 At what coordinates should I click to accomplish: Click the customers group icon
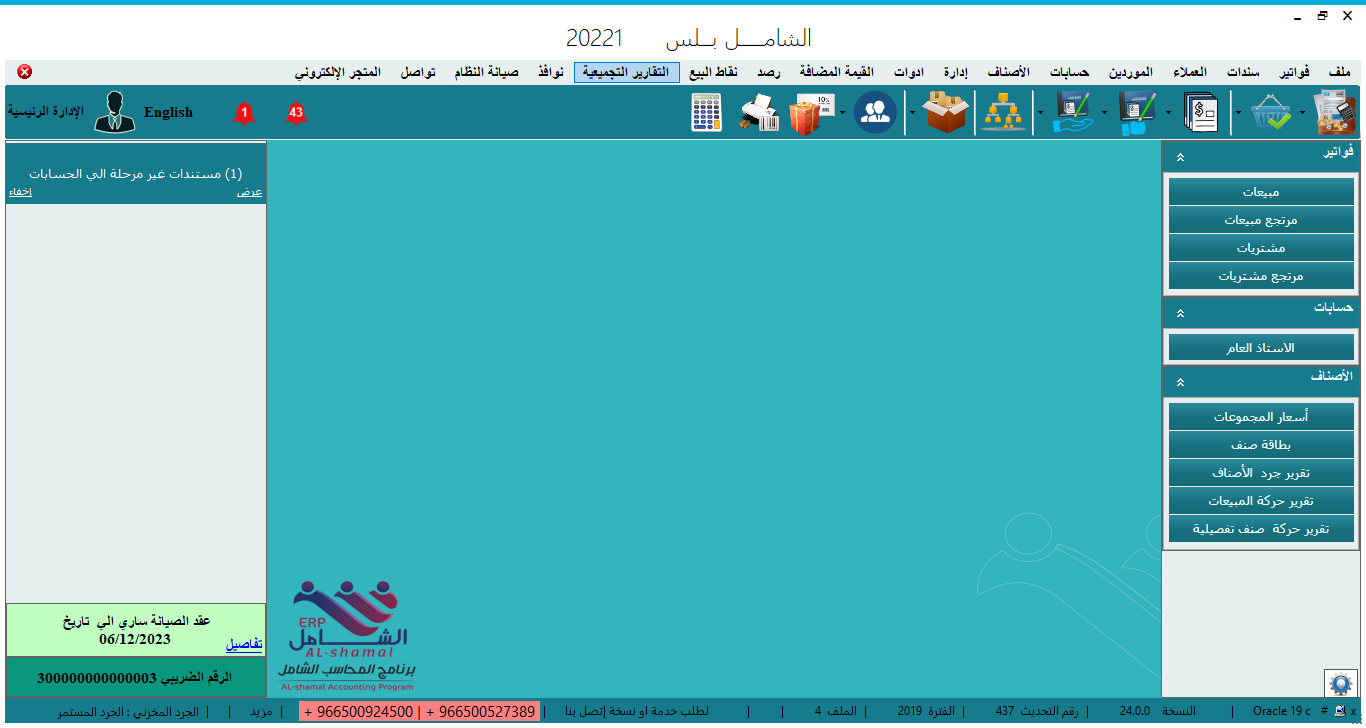click(875, 113)
